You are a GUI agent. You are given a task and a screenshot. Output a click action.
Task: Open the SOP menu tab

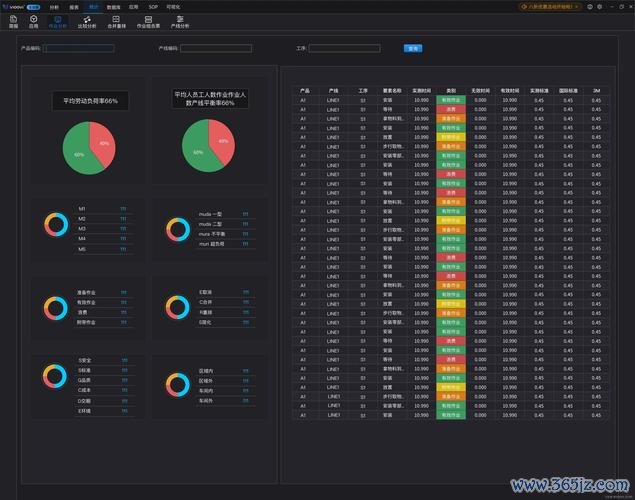(x=153, y=7)
